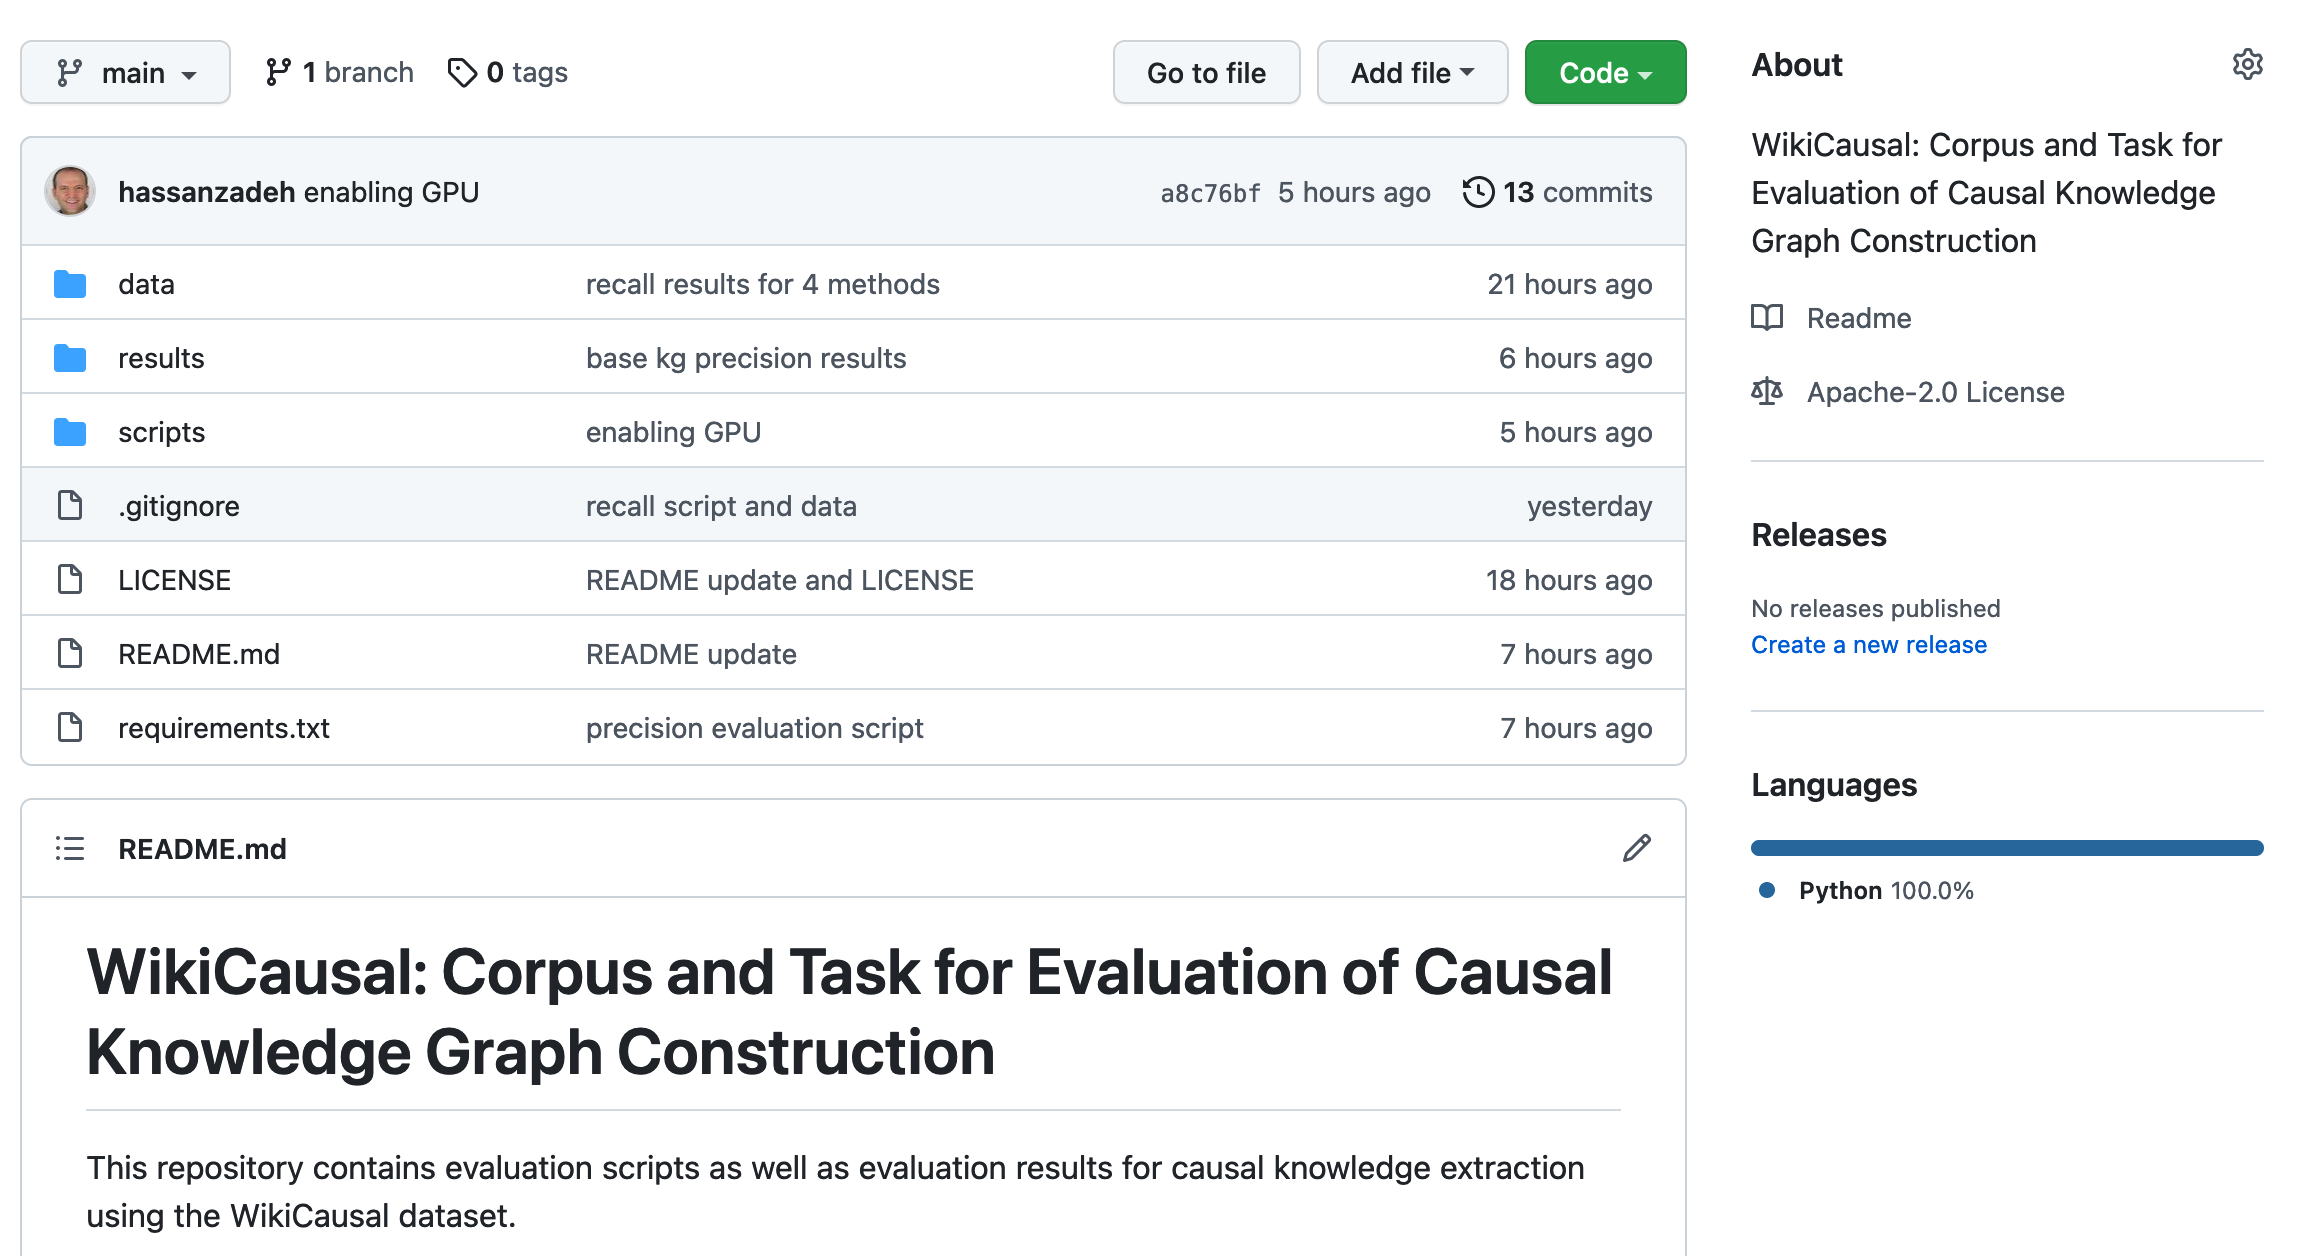Open README table of contents list icon

pyautogui.click(x=70, y=849)
